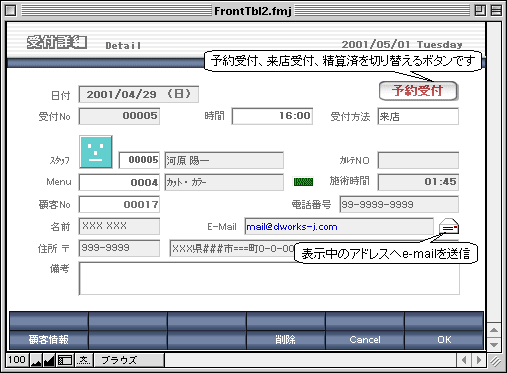
Task: Click the 顧客No field 00017
Action: (x=119, y=204)
